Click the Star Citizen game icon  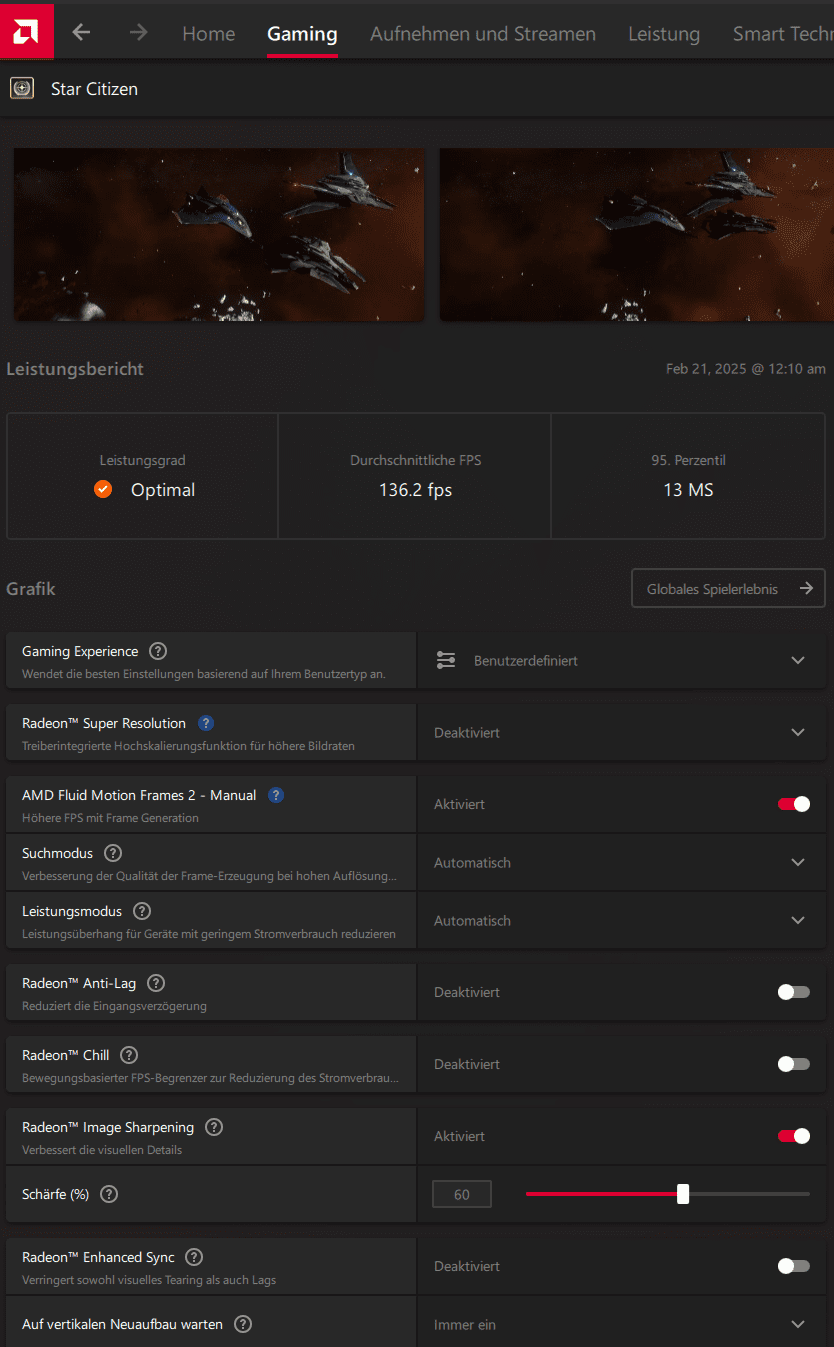[22, 89]
